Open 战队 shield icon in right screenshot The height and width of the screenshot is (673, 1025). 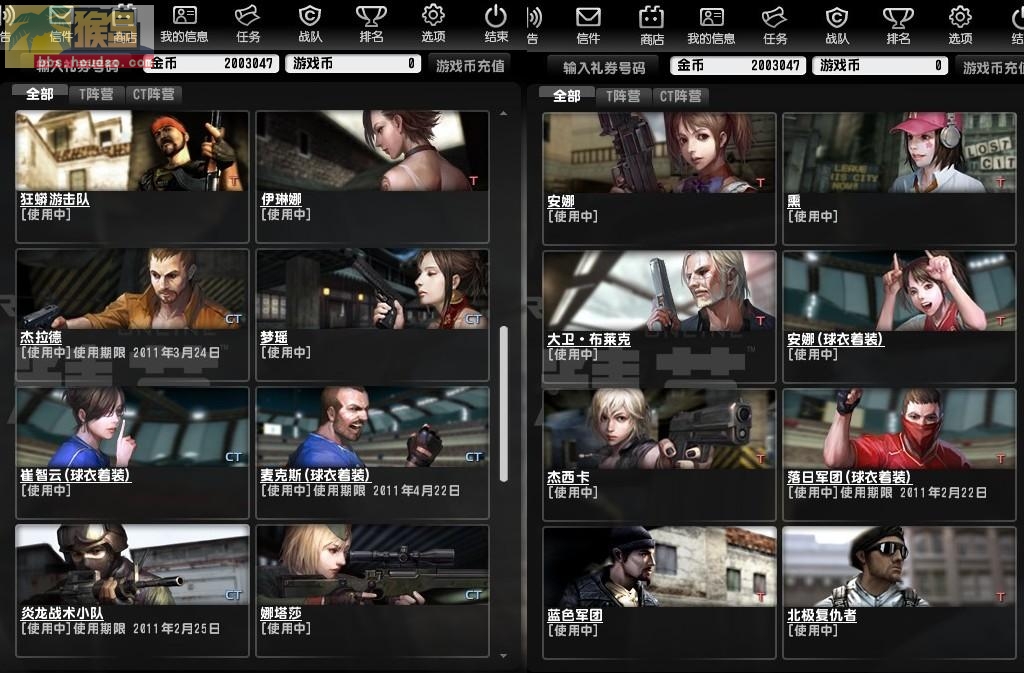tap(837, 26)
